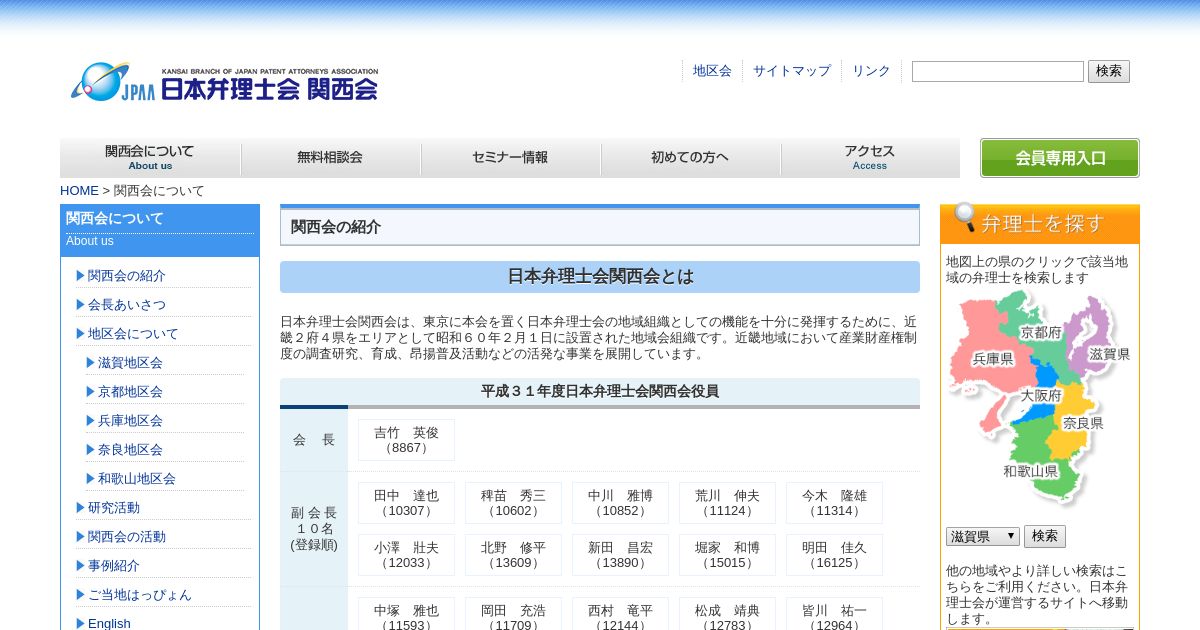Open the アクセス Access menu item
1200x630 pixels.
870,157
